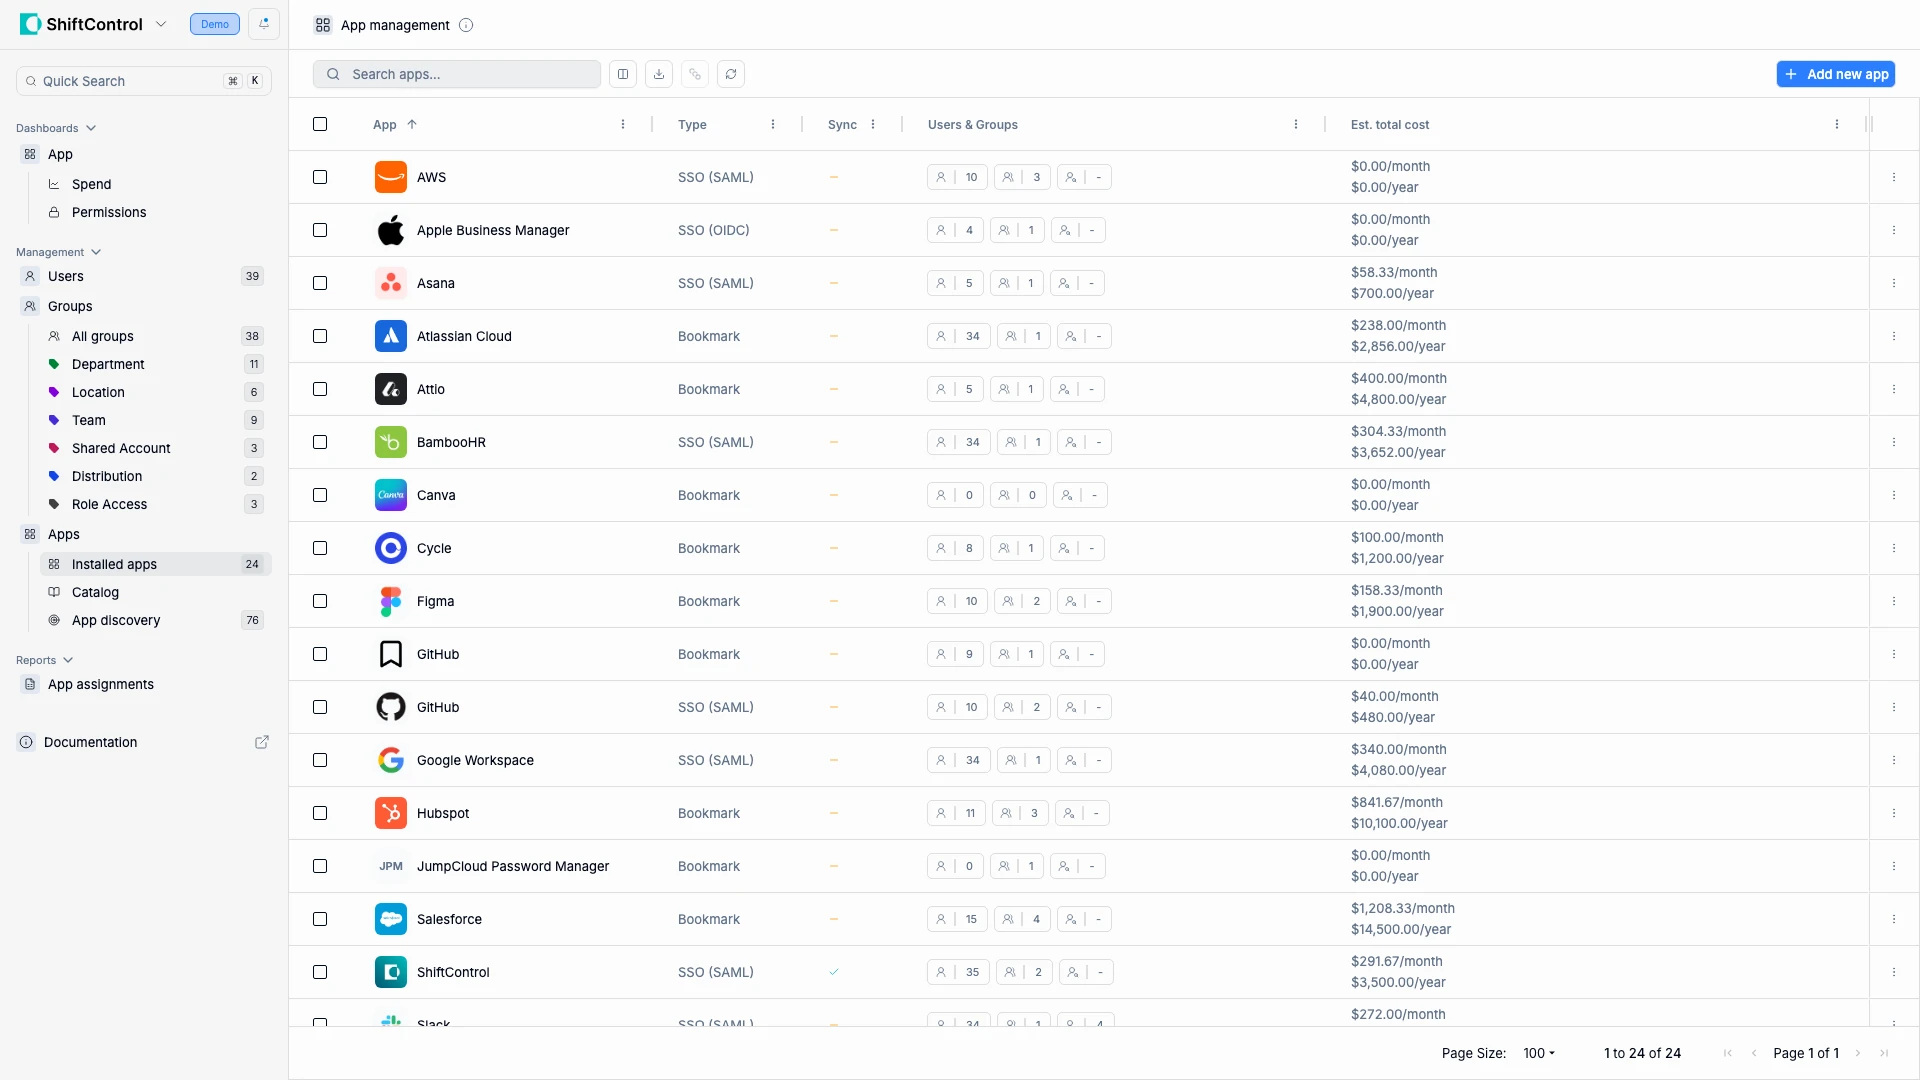
Task: Click the Add new app button
Action: point(1836,74)
